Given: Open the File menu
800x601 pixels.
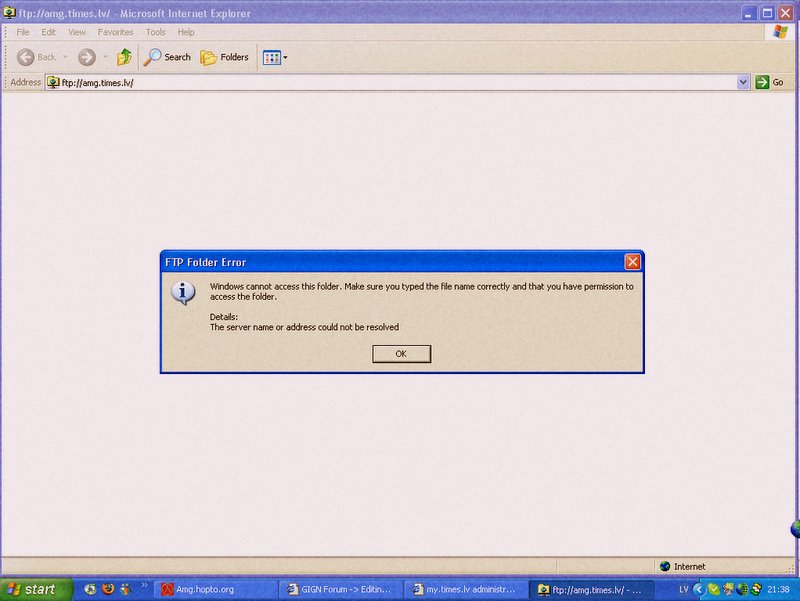Looking at the screenshot, I should click(23, 32).
